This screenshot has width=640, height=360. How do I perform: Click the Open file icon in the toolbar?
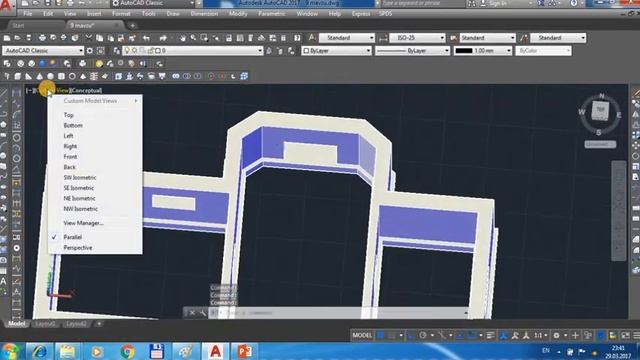[18, 38]
